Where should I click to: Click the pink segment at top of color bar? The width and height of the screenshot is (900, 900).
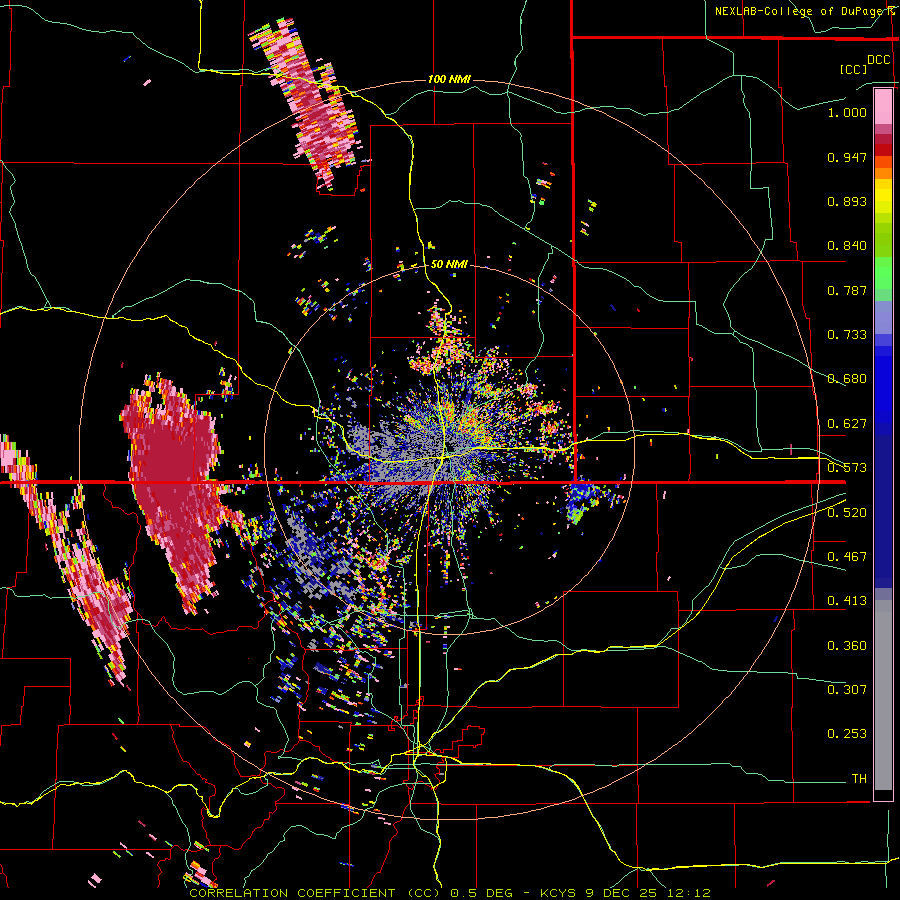(883, 107)
